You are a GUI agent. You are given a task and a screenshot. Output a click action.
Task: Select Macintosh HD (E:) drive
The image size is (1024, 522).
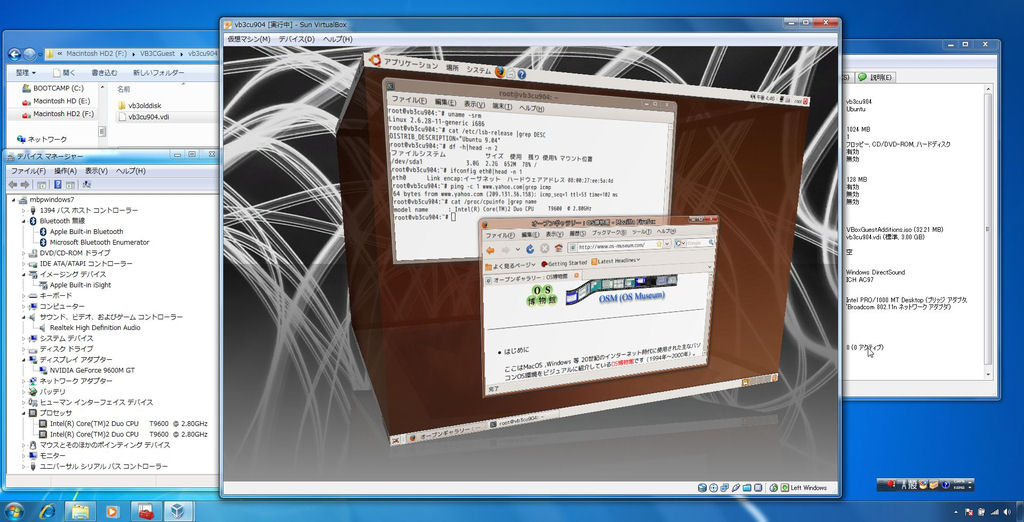[56, 101]
